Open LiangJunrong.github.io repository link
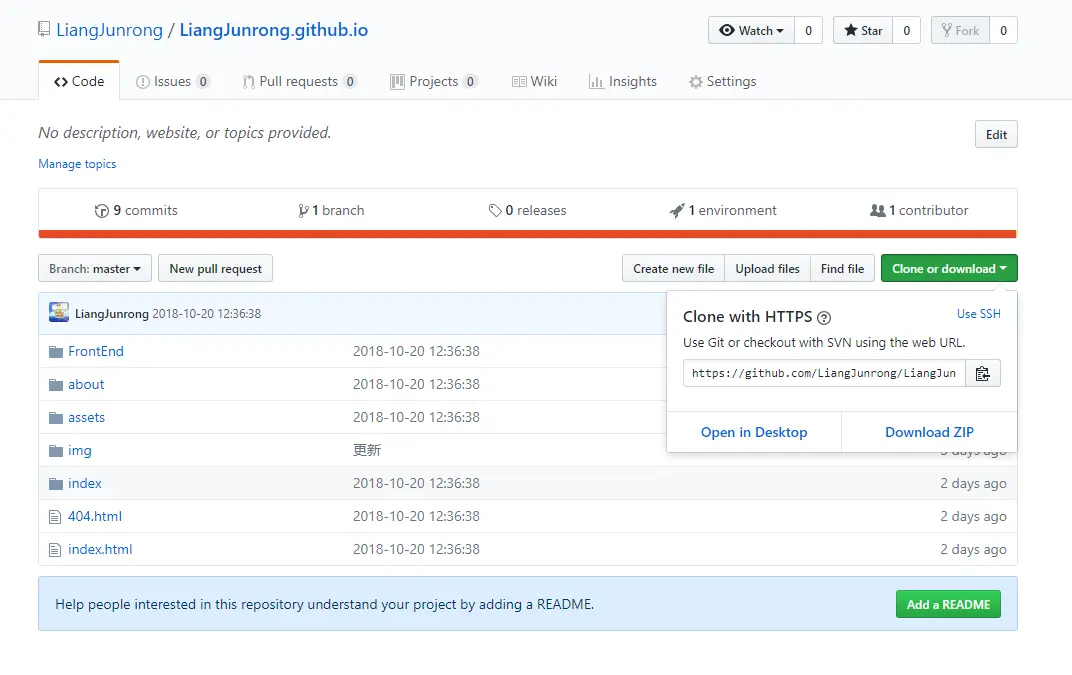Viewport: 1072px width, 675px height. coord(273,30)
